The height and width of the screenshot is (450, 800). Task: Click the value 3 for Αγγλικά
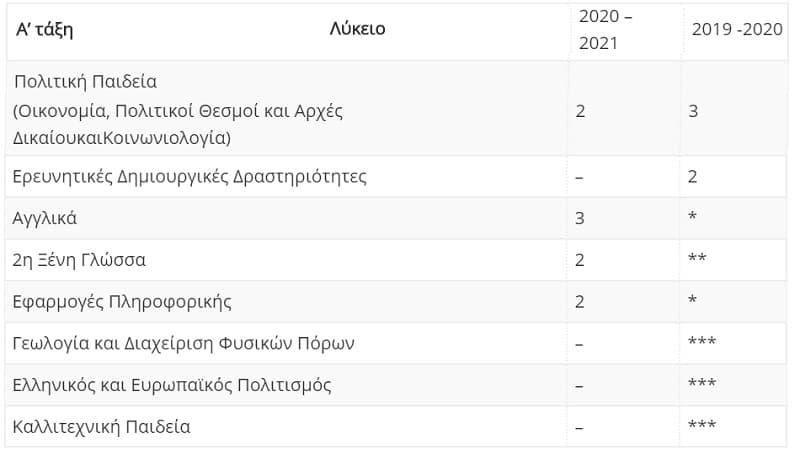(x=580, y=218)
